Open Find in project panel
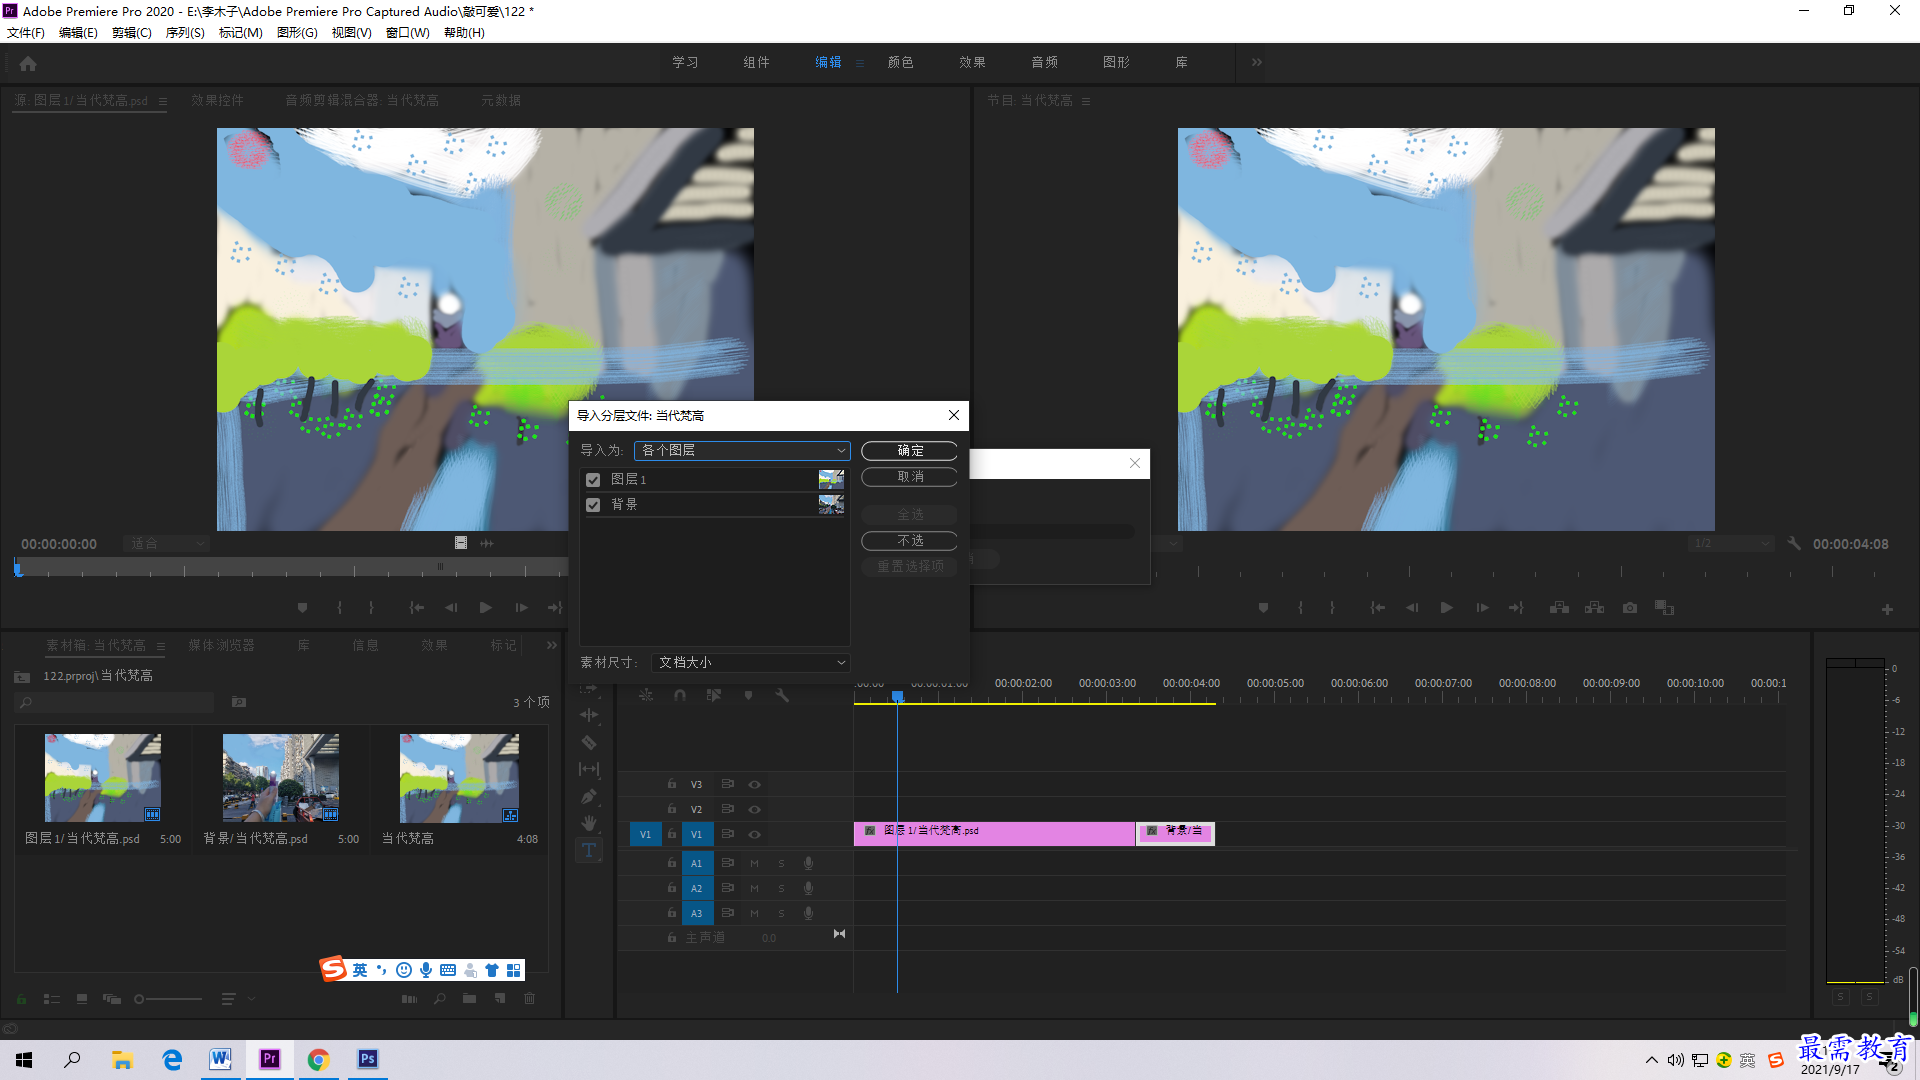This screenshot has width=1920, height=1080. [x=440, y=999]
